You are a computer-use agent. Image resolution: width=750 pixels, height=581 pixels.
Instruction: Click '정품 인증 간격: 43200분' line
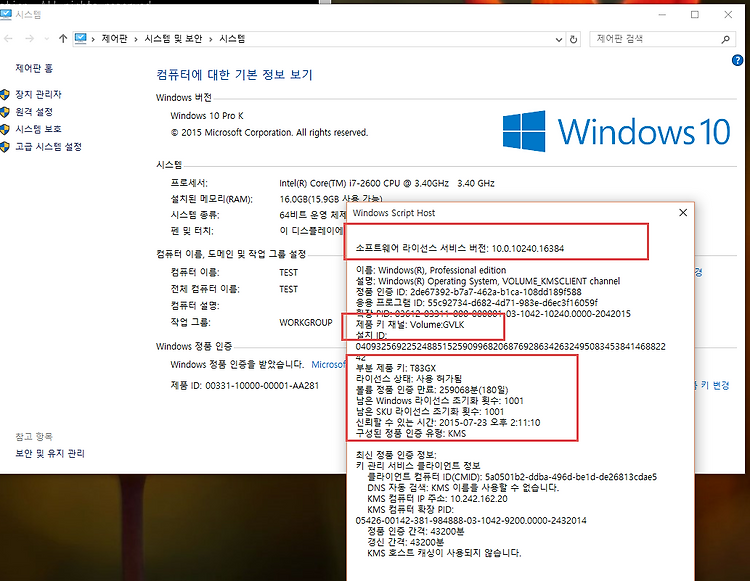tap(415, 531)
